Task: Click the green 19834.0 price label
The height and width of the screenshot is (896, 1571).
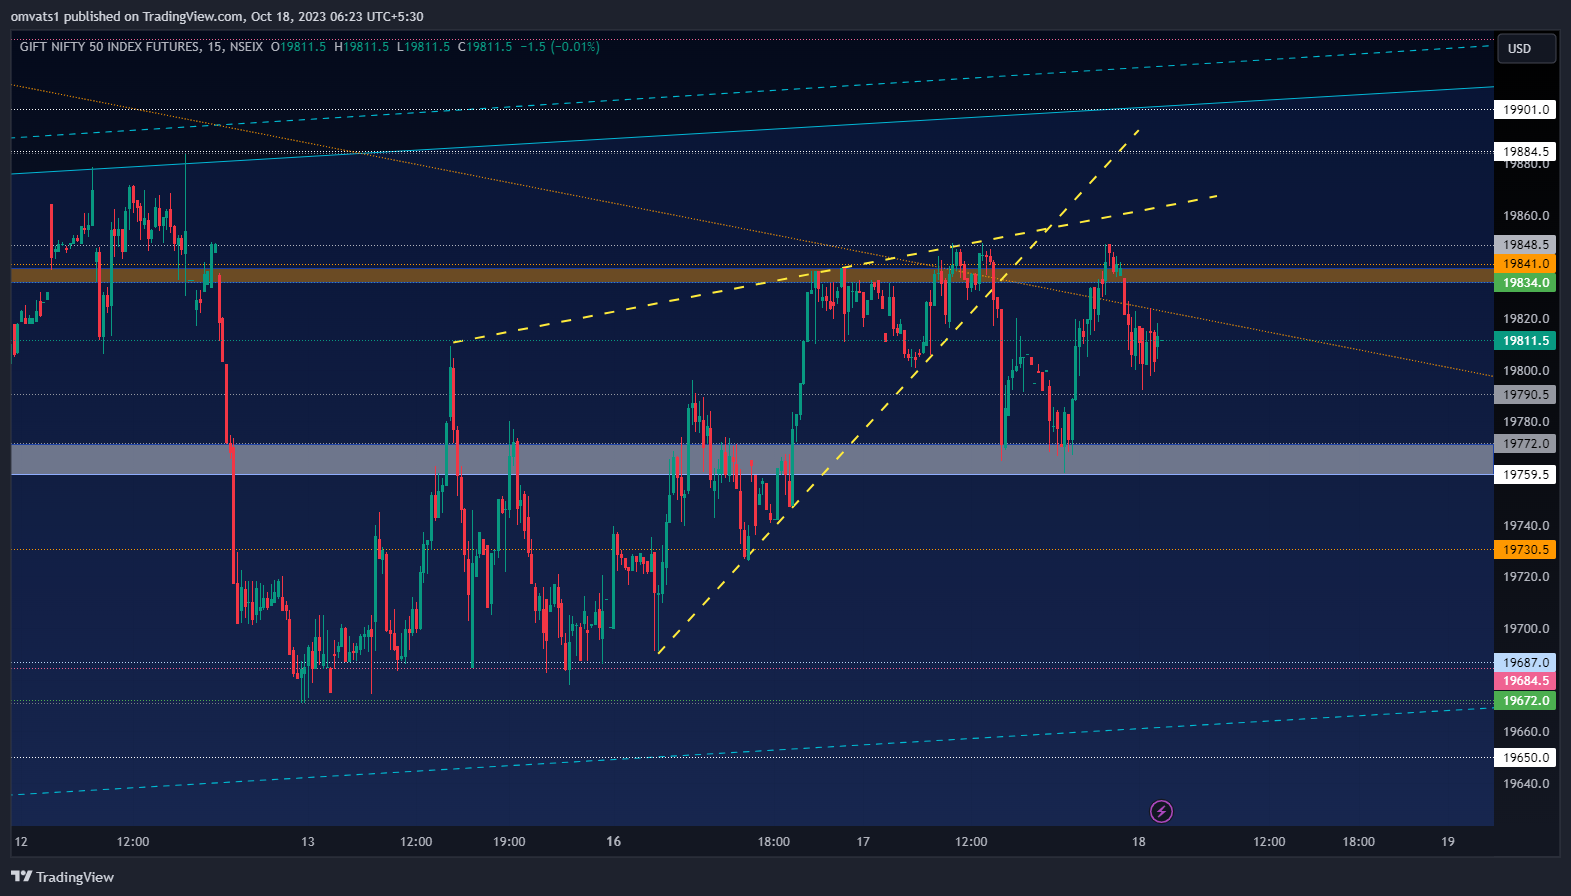Action: click(1525, 283)
